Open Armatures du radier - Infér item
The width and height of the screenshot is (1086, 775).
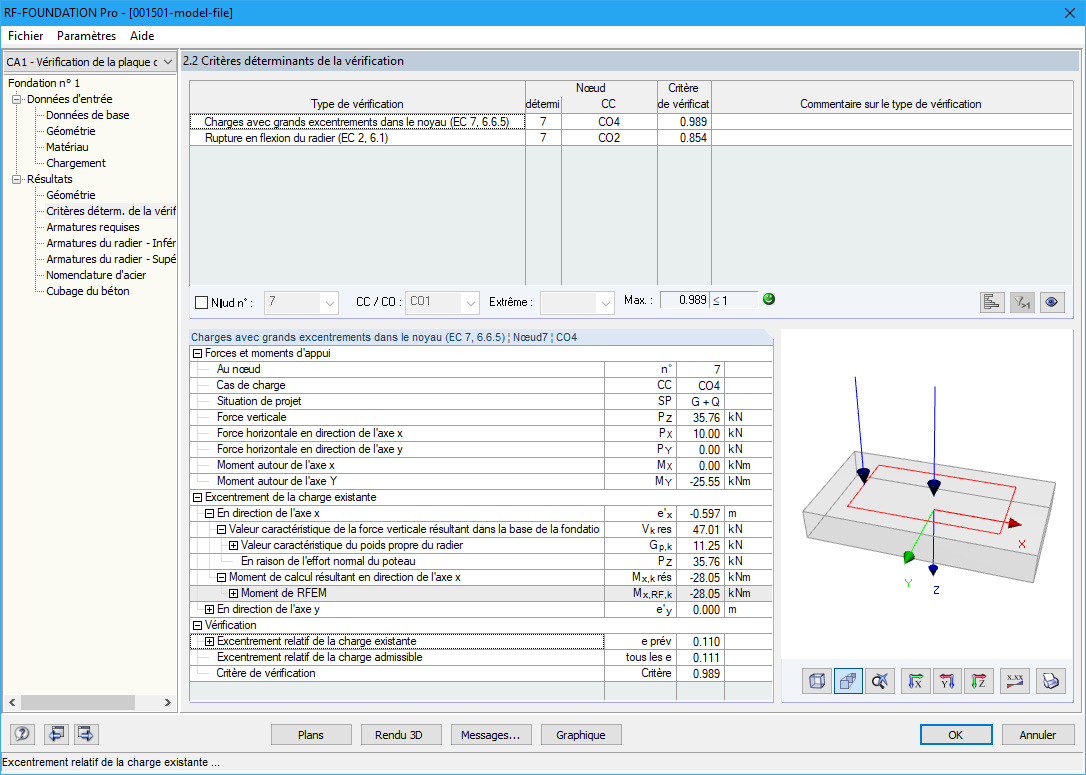click(x=111, y=243)
